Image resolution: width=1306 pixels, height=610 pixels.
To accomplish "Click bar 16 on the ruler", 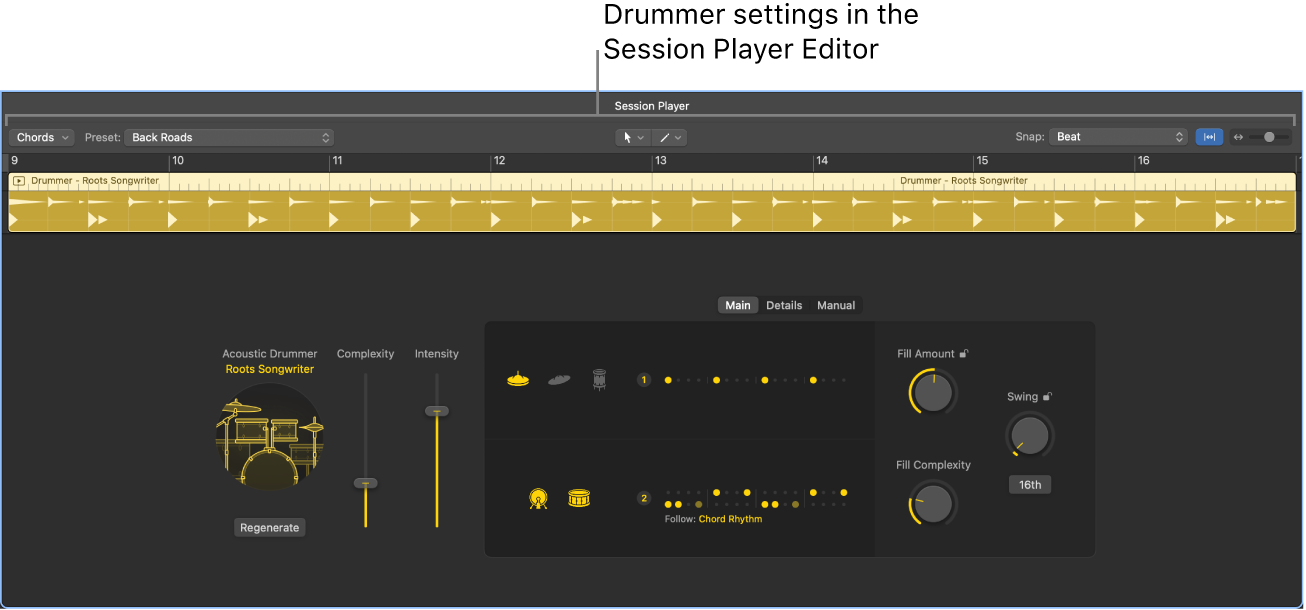I will [x=1143, y=161].
